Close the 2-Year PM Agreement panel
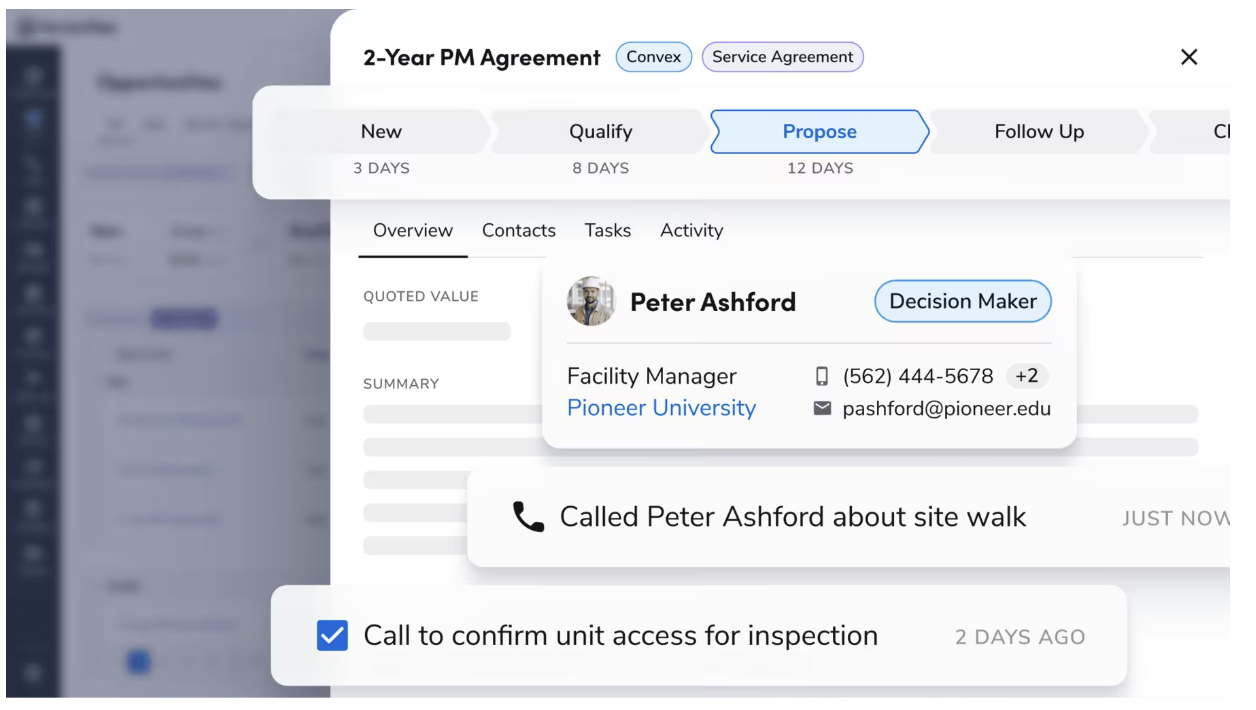Screen dimensions: 1256x710 [1189, 57]
